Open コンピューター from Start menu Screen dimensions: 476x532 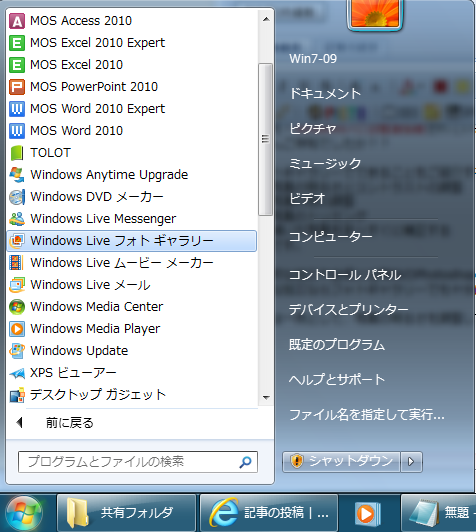[330, 236]
